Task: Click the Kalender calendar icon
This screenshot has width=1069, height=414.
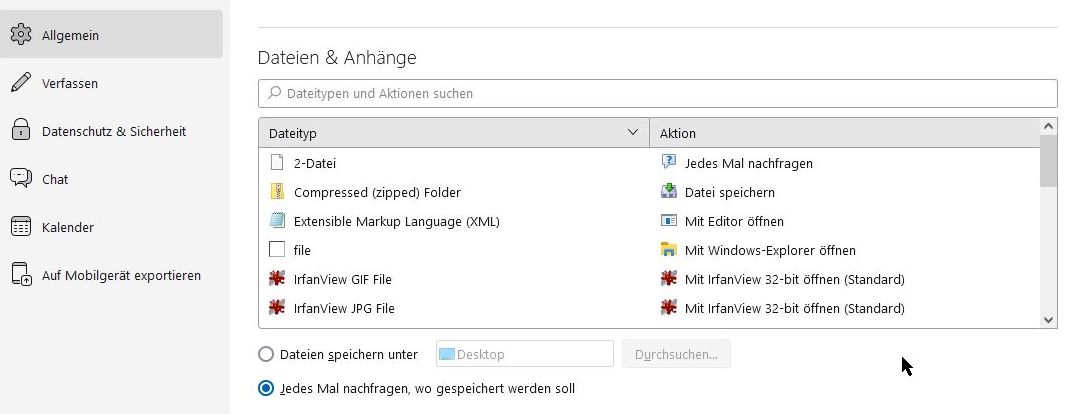Action: (x=21, y=227)
